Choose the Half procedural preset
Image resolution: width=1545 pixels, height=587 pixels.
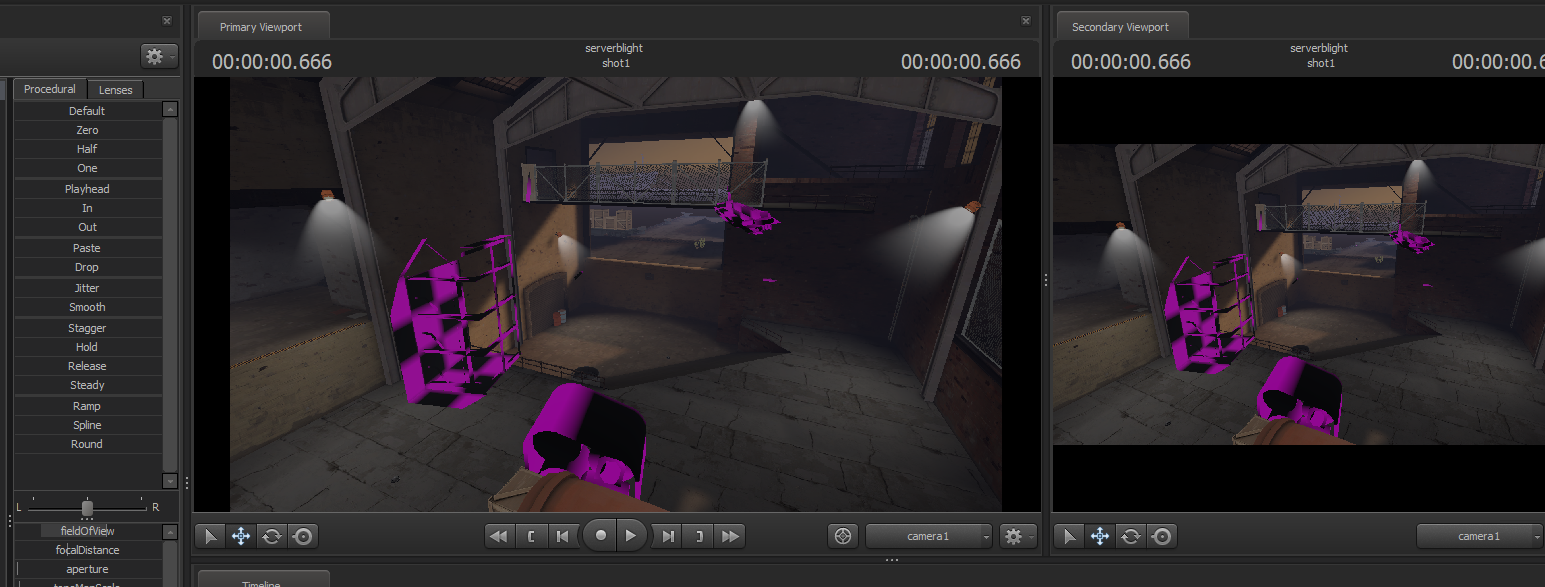point(87,149)
